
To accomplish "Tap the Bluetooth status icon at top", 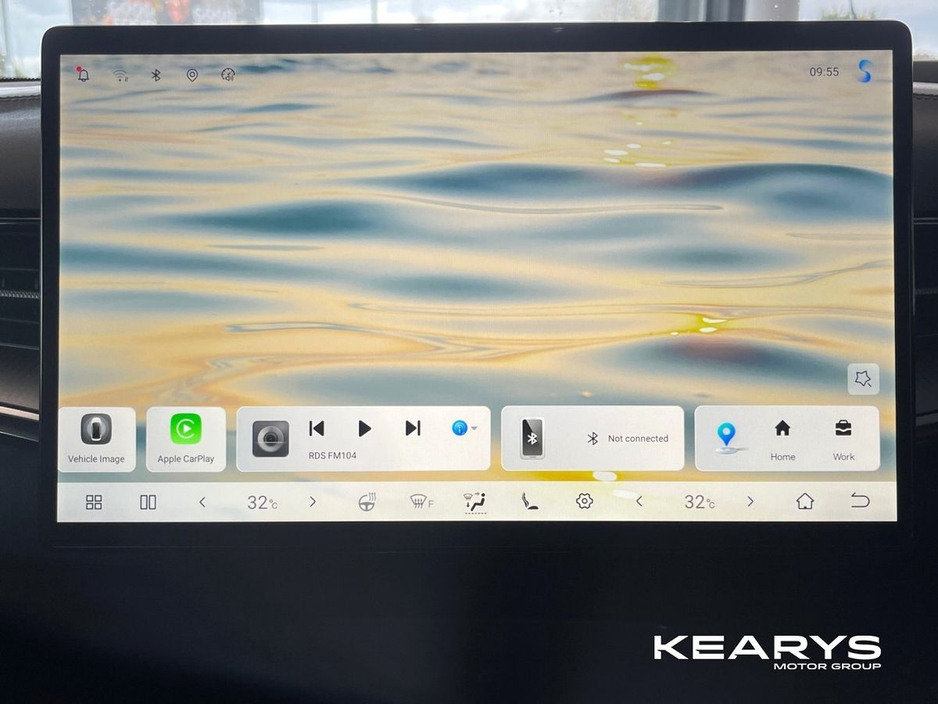I will pyautogui.click(x=155, y=75).
